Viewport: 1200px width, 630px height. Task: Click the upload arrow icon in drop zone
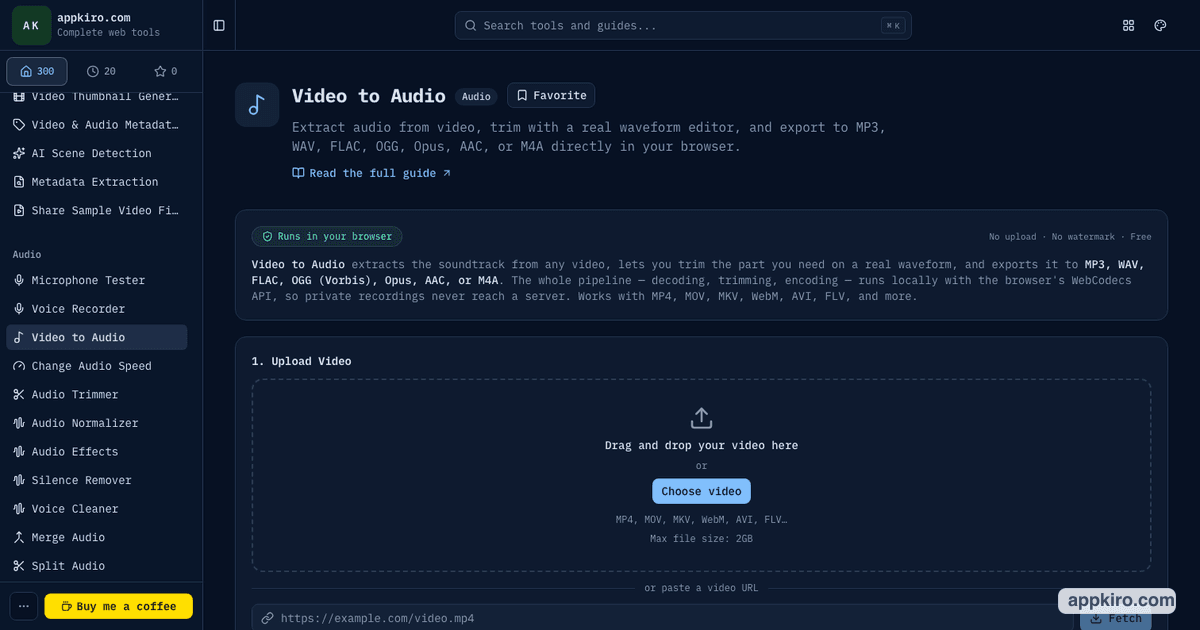pos(701,418)
